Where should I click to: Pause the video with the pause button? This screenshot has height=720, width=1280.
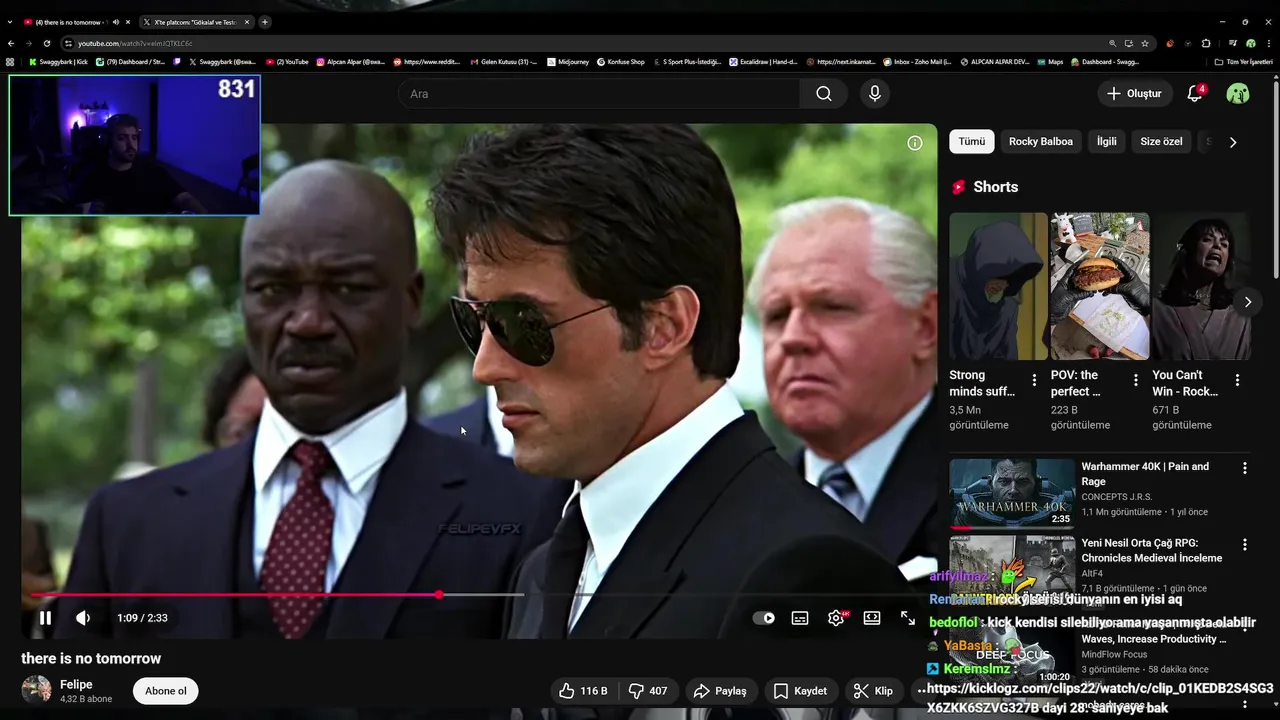coord(45,618)
